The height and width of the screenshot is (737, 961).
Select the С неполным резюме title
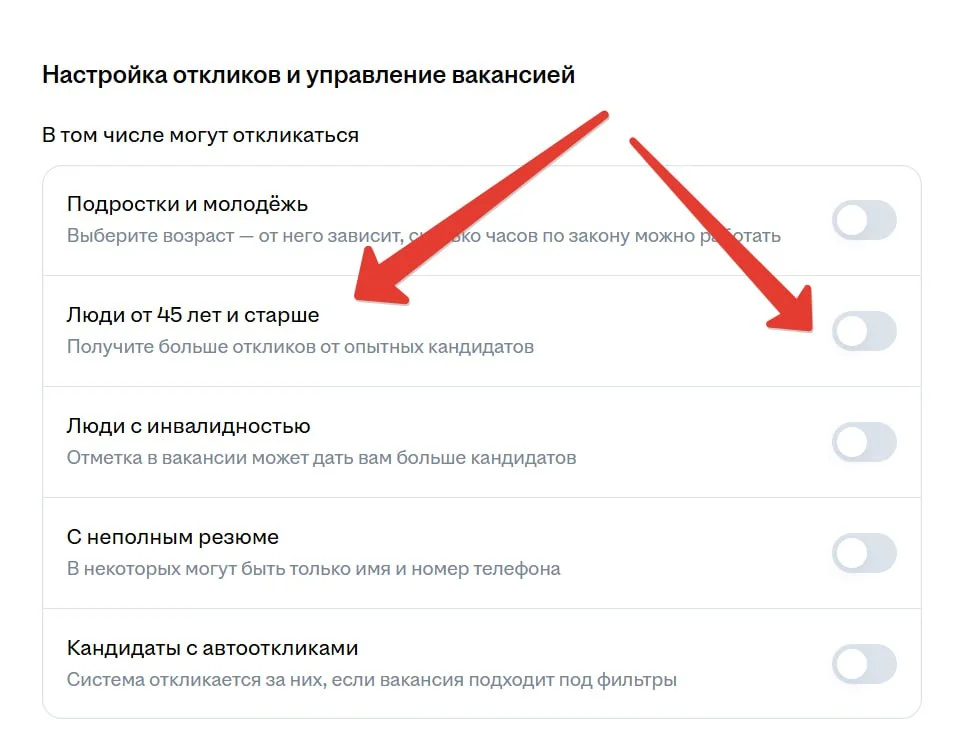point(172,537)
